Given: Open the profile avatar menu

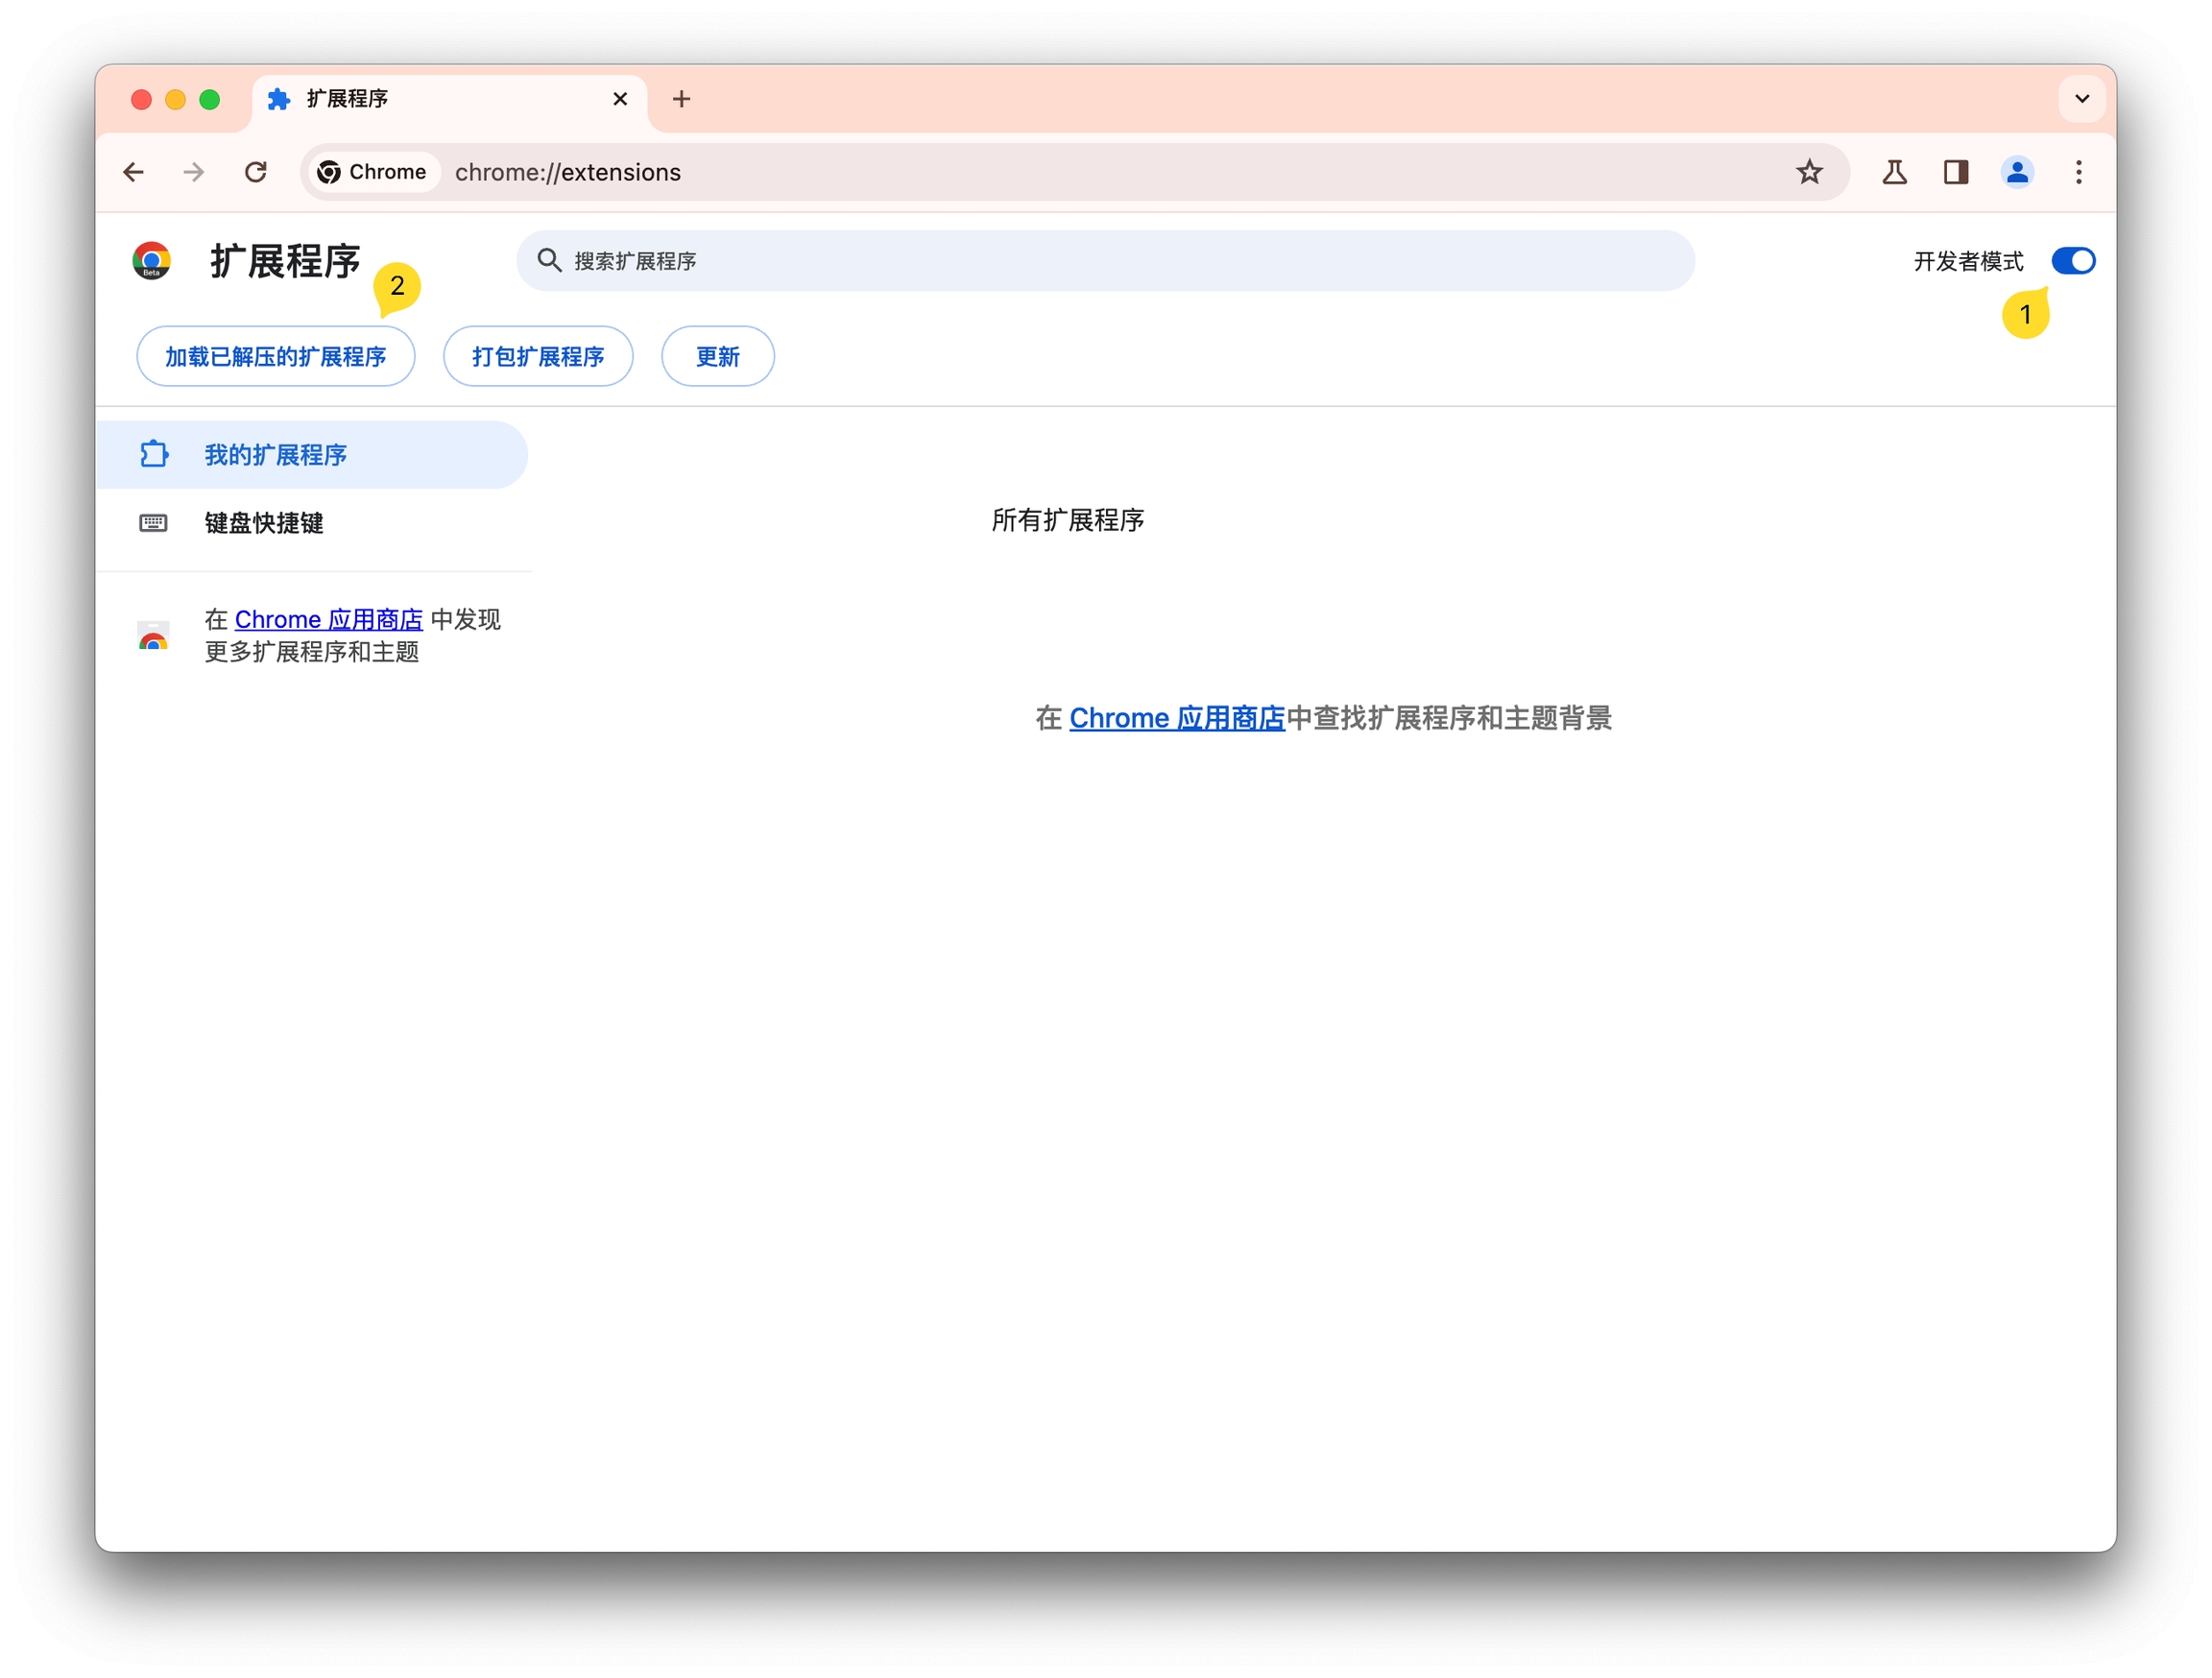Looking at the screenshot, I should [x=2016, y=172].
